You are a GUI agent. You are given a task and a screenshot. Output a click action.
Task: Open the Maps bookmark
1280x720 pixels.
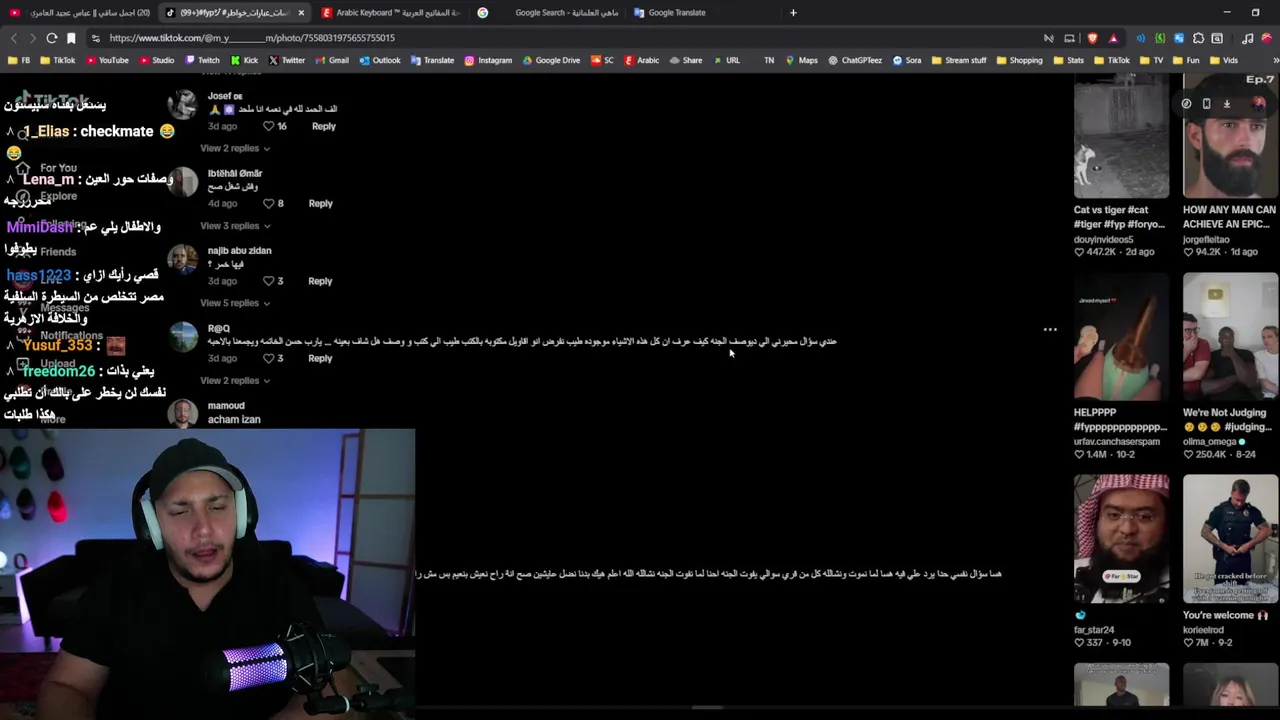click(x=801, y=60)
